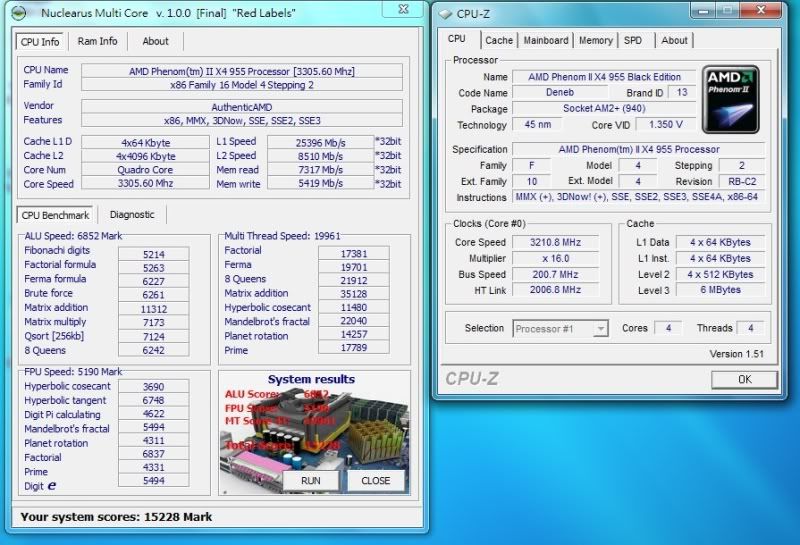Close the CPU-Z window
This screenshot has height=545, width=800.
(x=761, y=9)
